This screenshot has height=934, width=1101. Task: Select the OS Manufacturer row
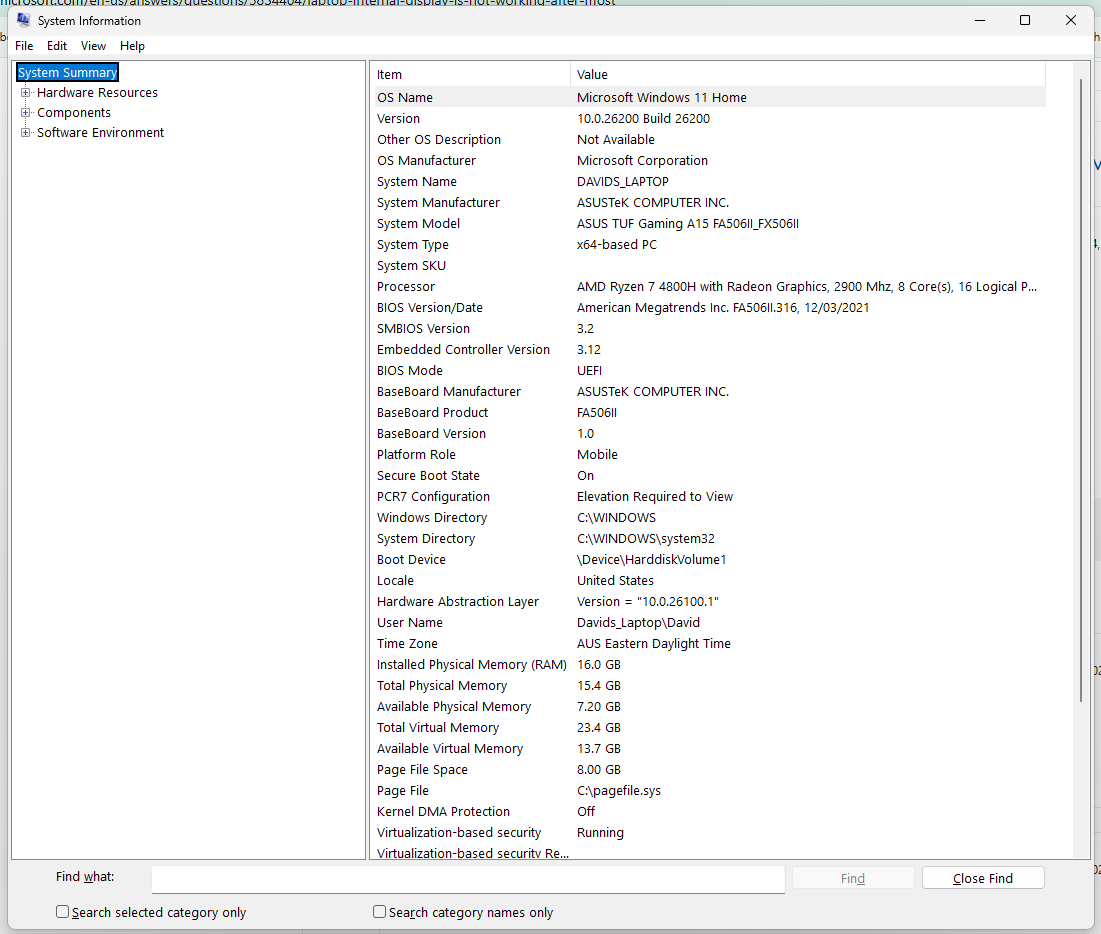[708, 161]
